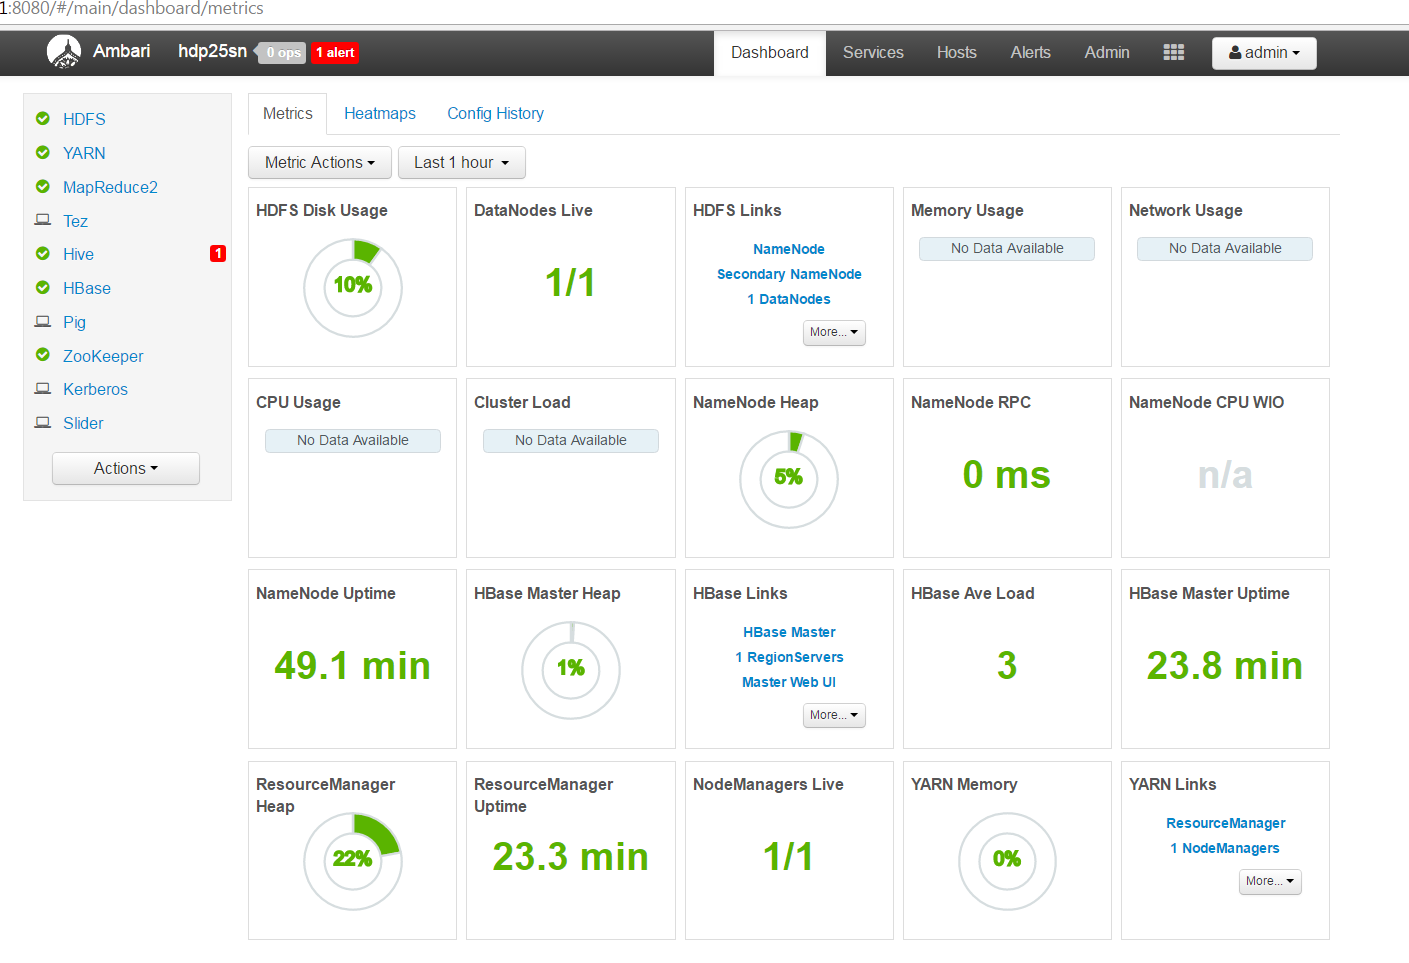The height and width of the screenshot is (963, 1409).
Task: Click the NameNode link in HDFS Links
Action: 789,249
